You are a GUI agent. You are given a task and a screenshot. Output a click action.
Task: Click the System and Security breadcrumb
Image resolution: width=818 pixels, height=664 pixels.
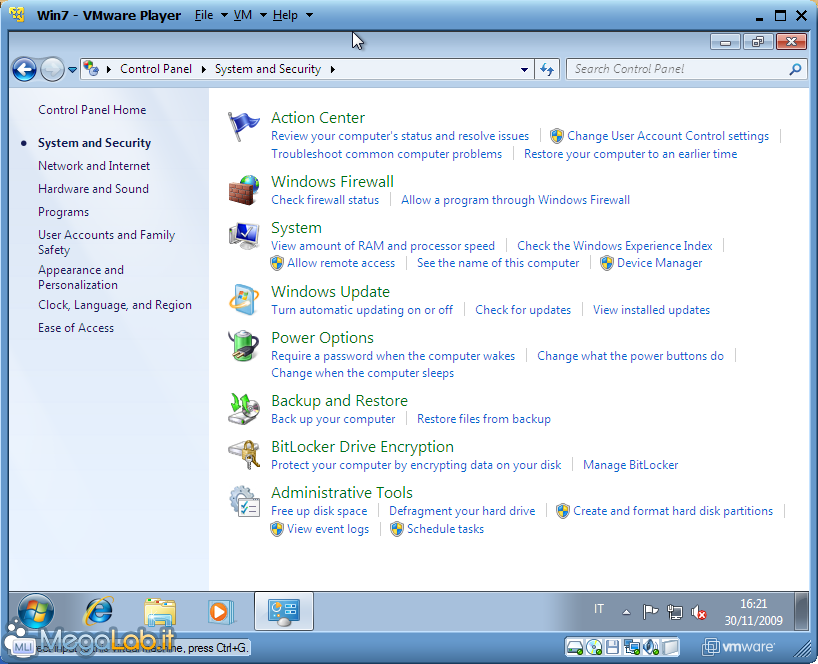tap(268, 69)
